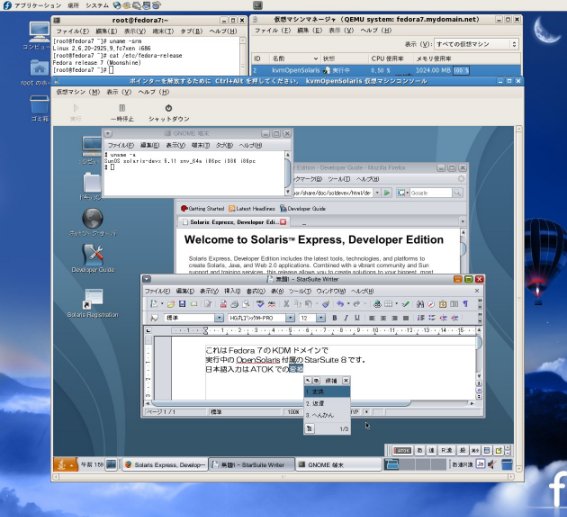The width and height of the screenshot is (567, 517).
Task: Click the Fedora アプリケーション menu
Action: [x=38, y=5]
